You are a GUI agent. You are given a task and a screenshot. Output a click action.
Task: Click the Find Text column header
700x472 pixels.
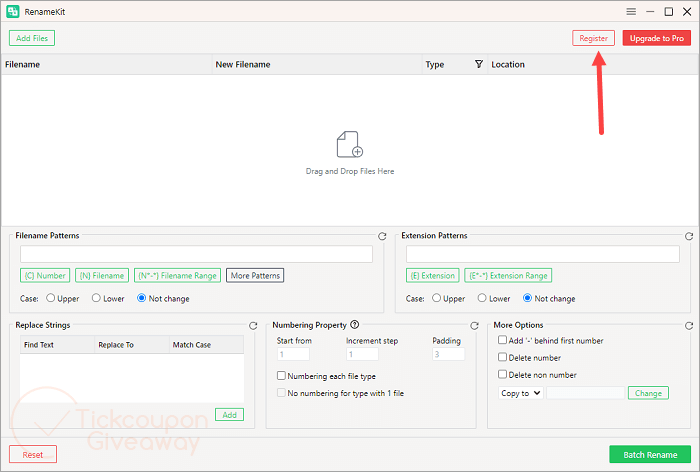point(57,345)
